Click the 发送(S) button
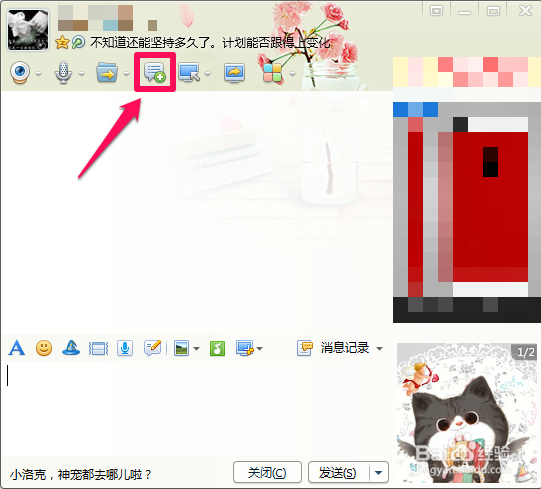This screenshot has width=541, height=489. pos(338,472)
